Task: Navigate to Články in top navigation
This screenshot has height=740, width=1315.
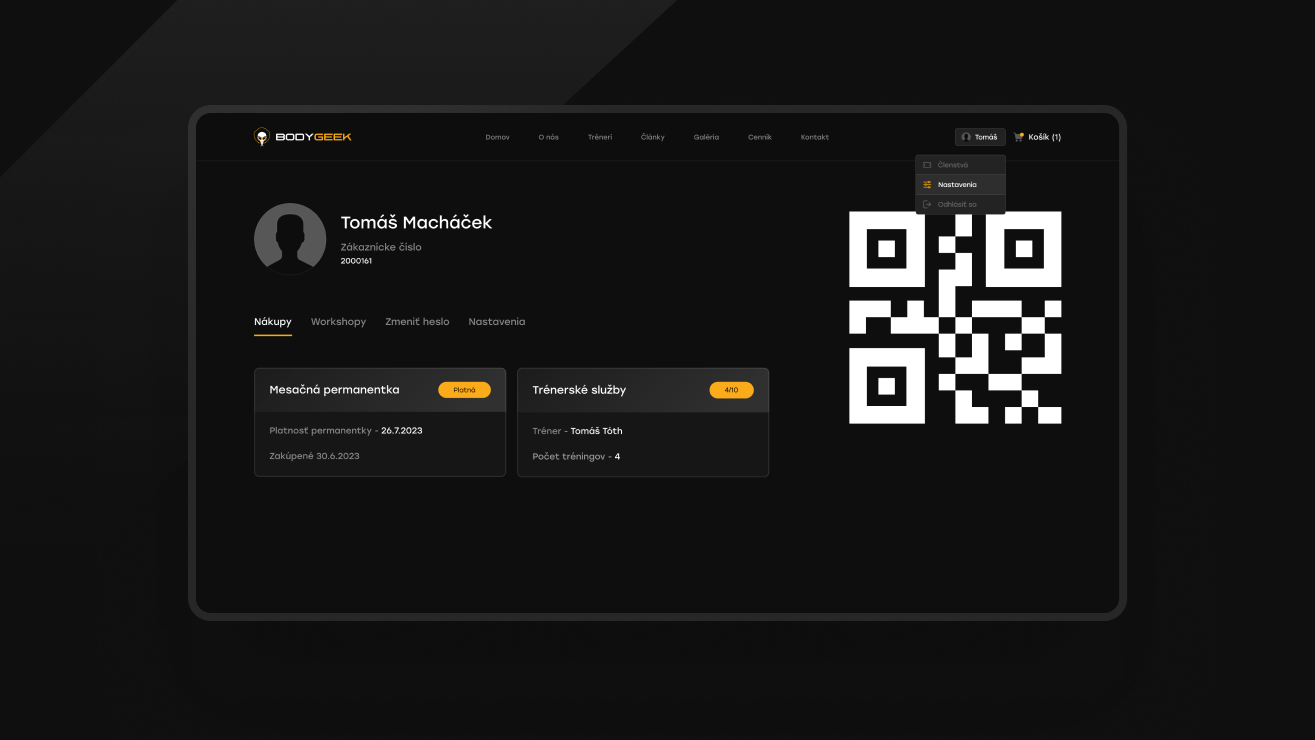Action: point(652,137)
